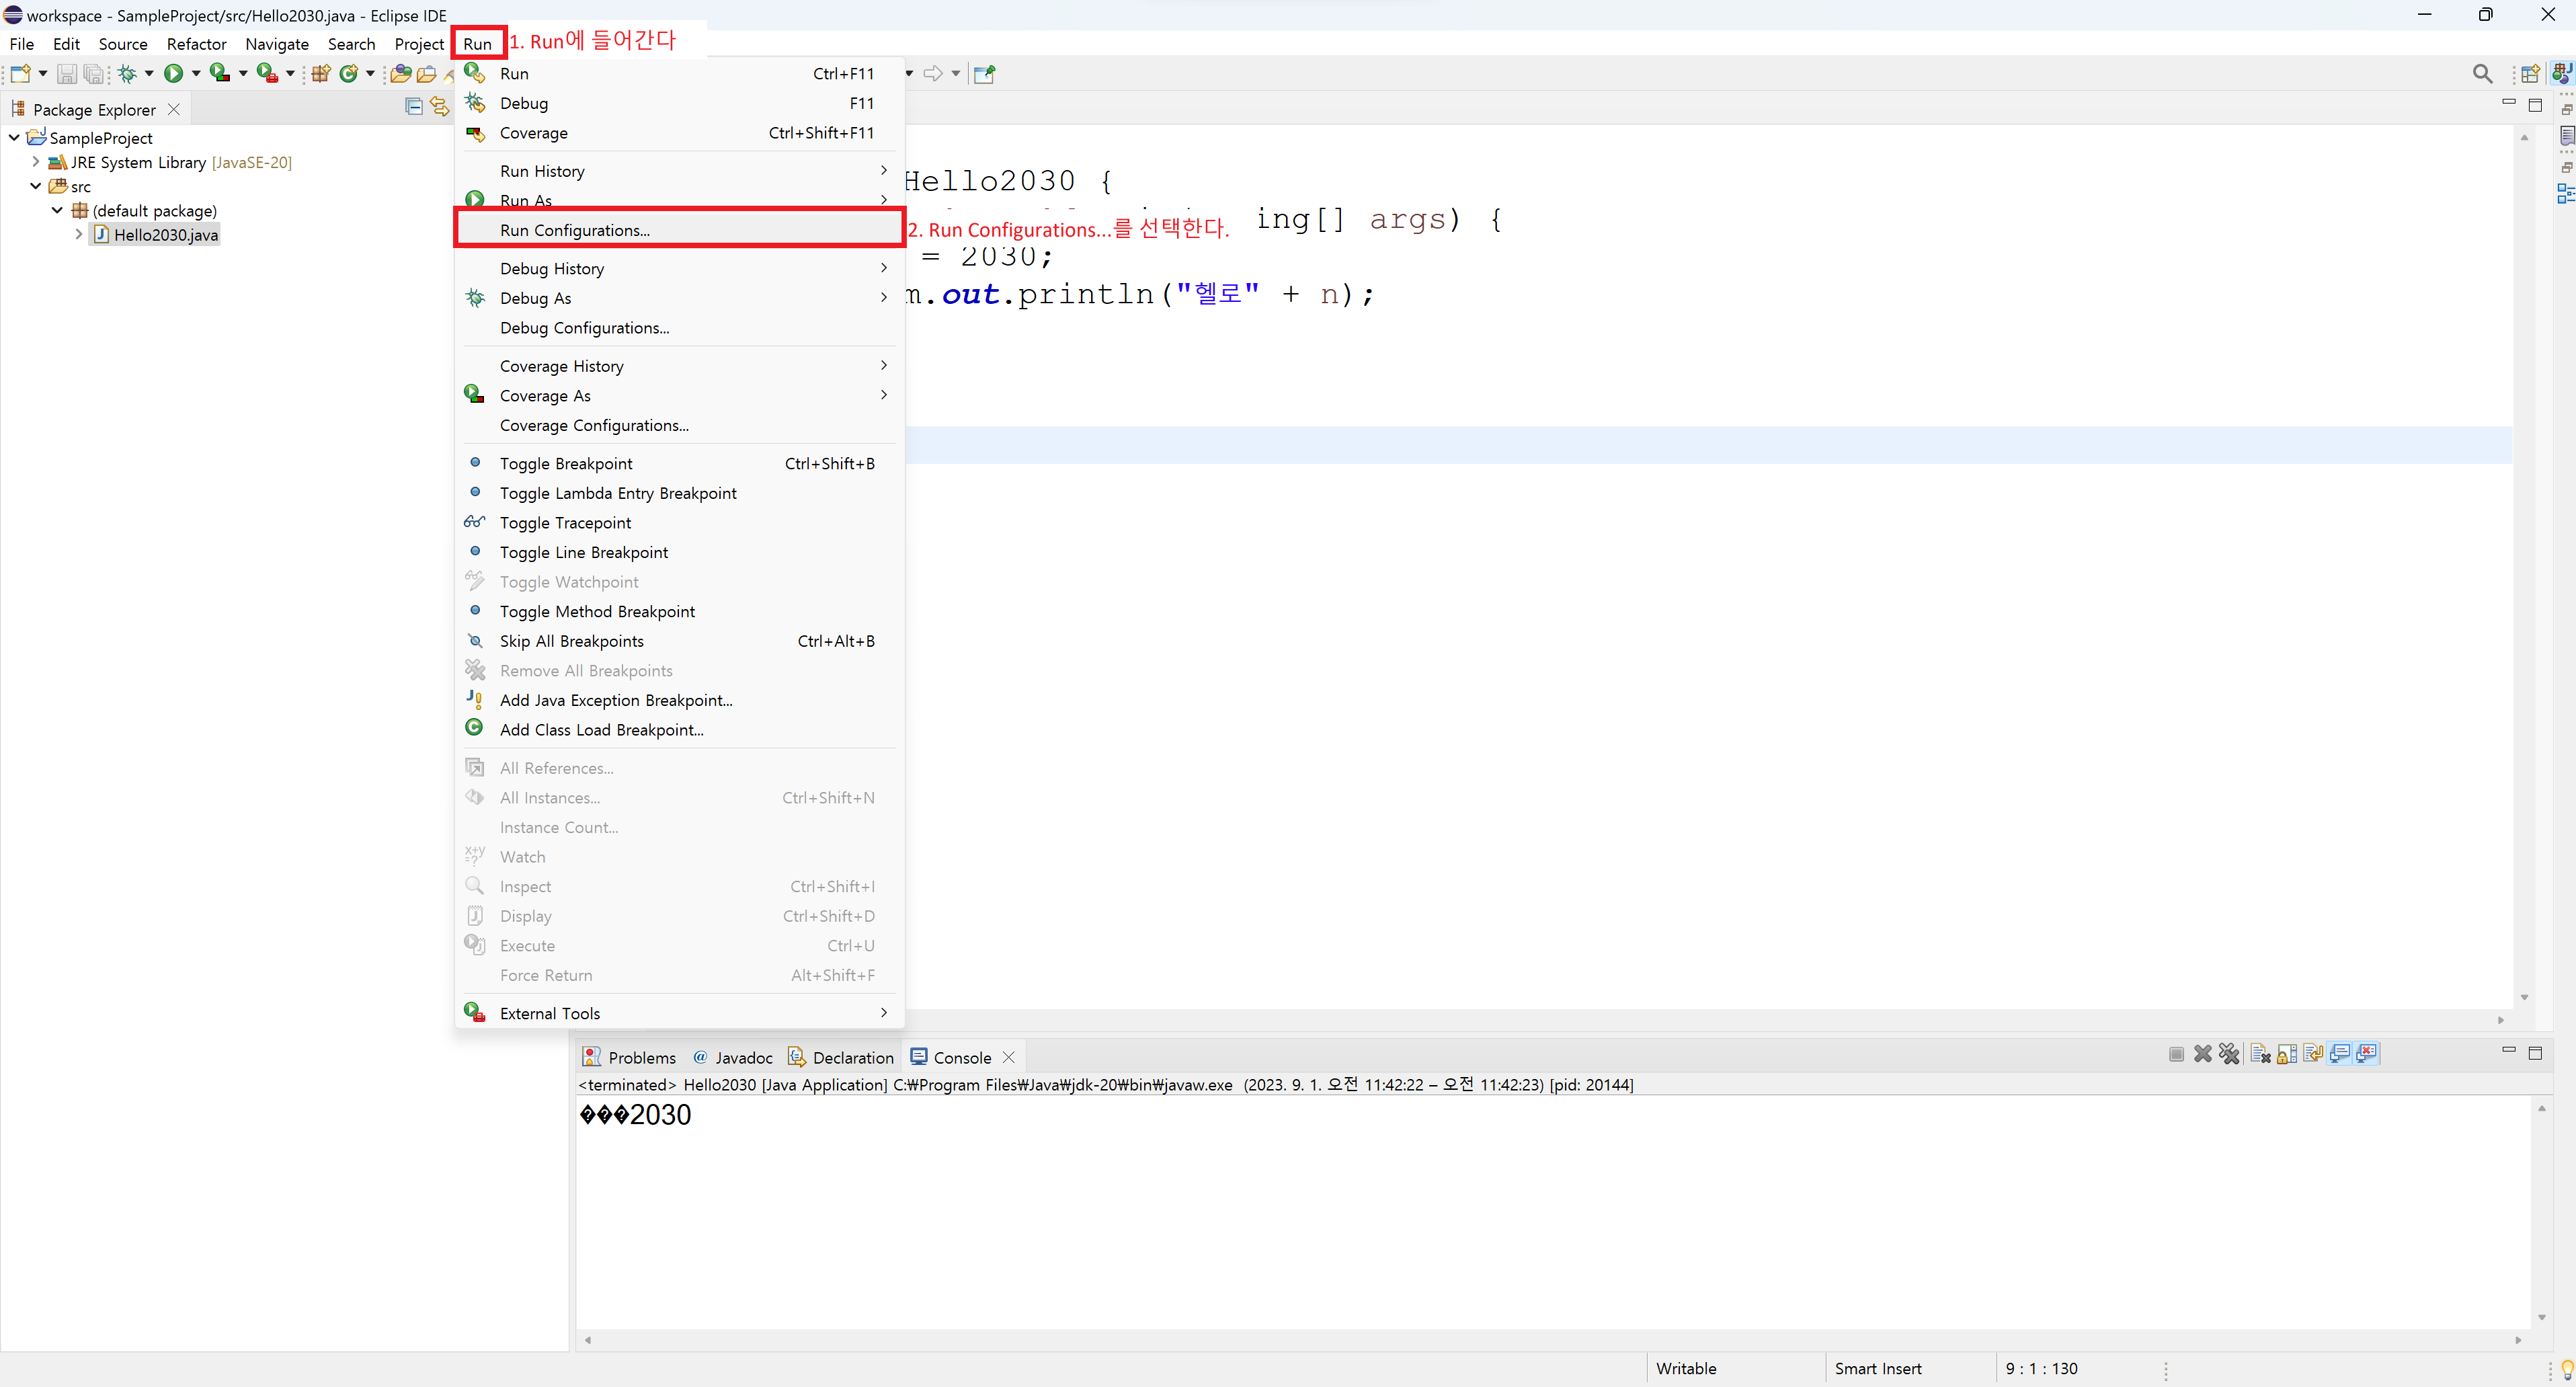Click the New Java Class toolbar icon

point(348,73)
